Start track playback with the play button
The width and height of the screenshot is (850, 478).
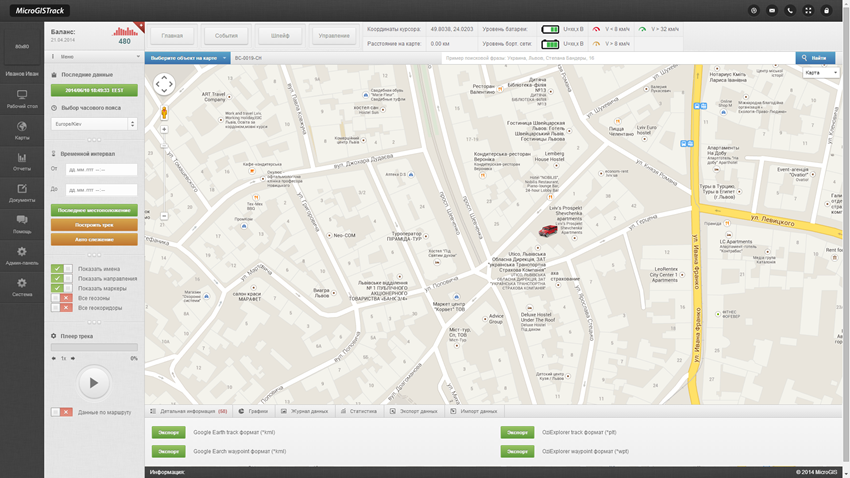click(94, 383)
